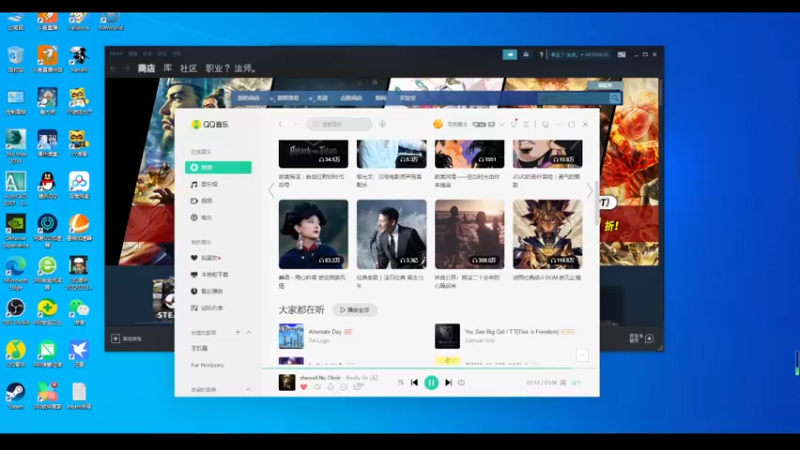The width and height of the screenshot is (800, 450).
Task: Open the skin (shirt) icon in QQ Music title bar
Action: click(x=514, y=124)
